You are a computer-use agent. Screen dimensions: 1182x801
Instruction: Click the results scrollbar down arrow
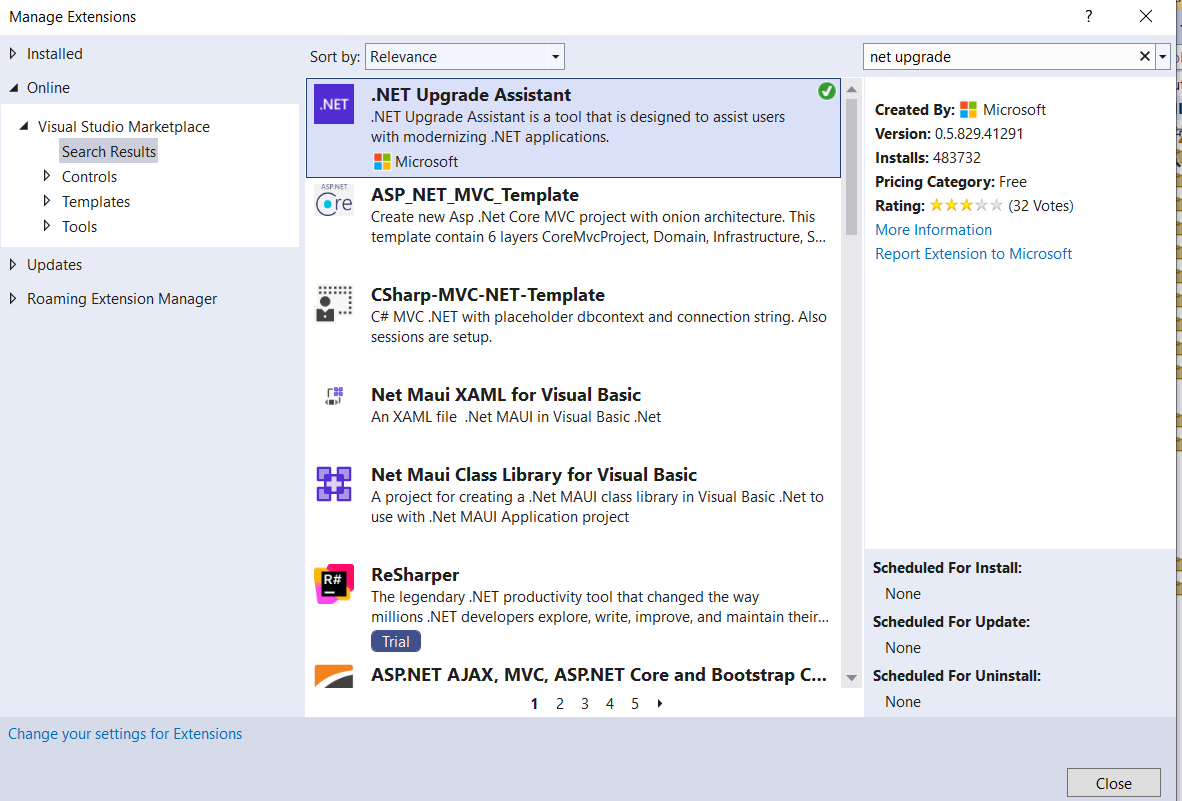click(x=852, y=677)
